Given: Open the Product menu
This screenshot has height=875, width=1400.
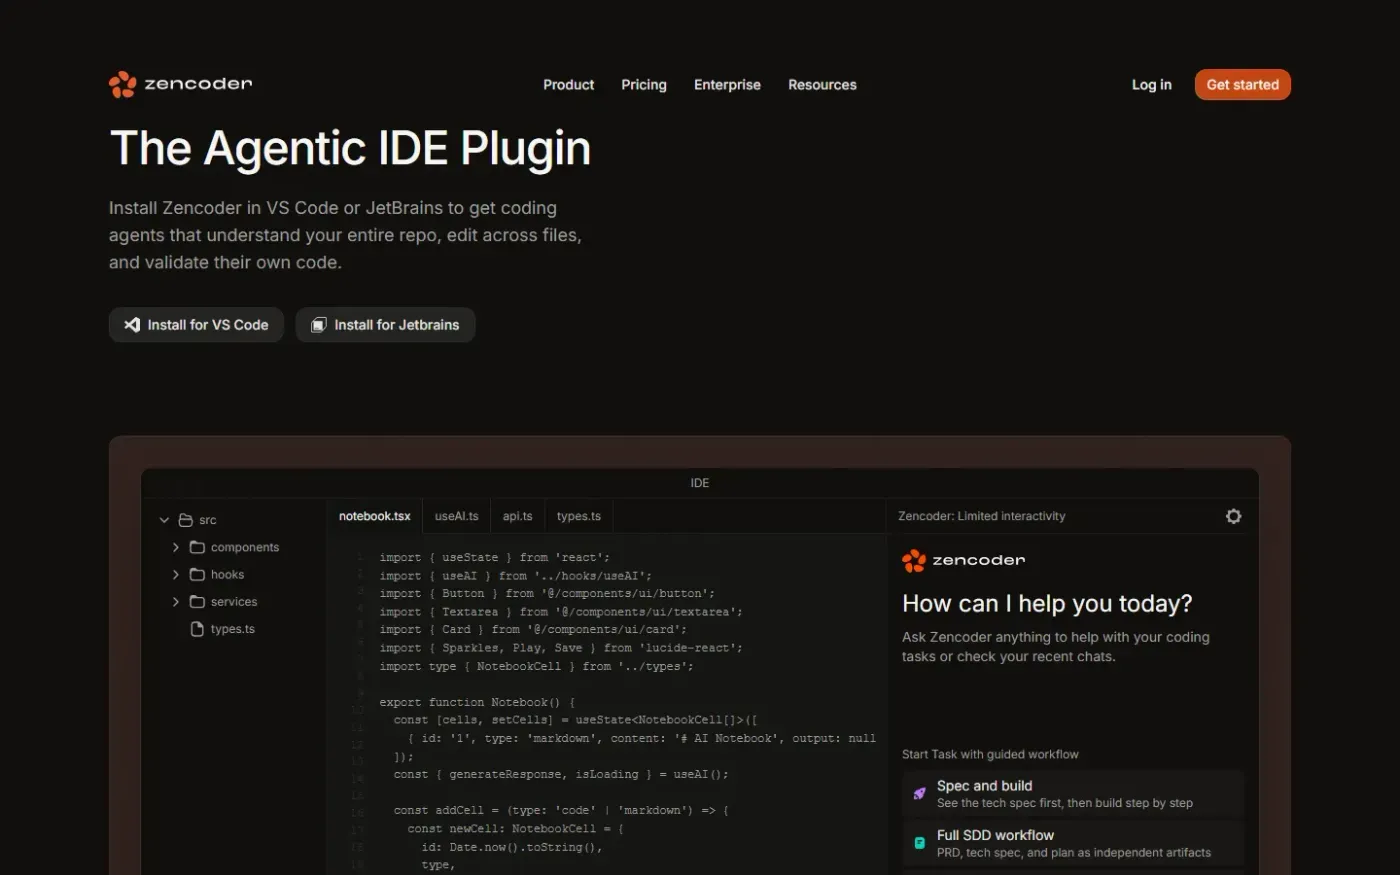Looking at the screenshot, I should point(568,85).
